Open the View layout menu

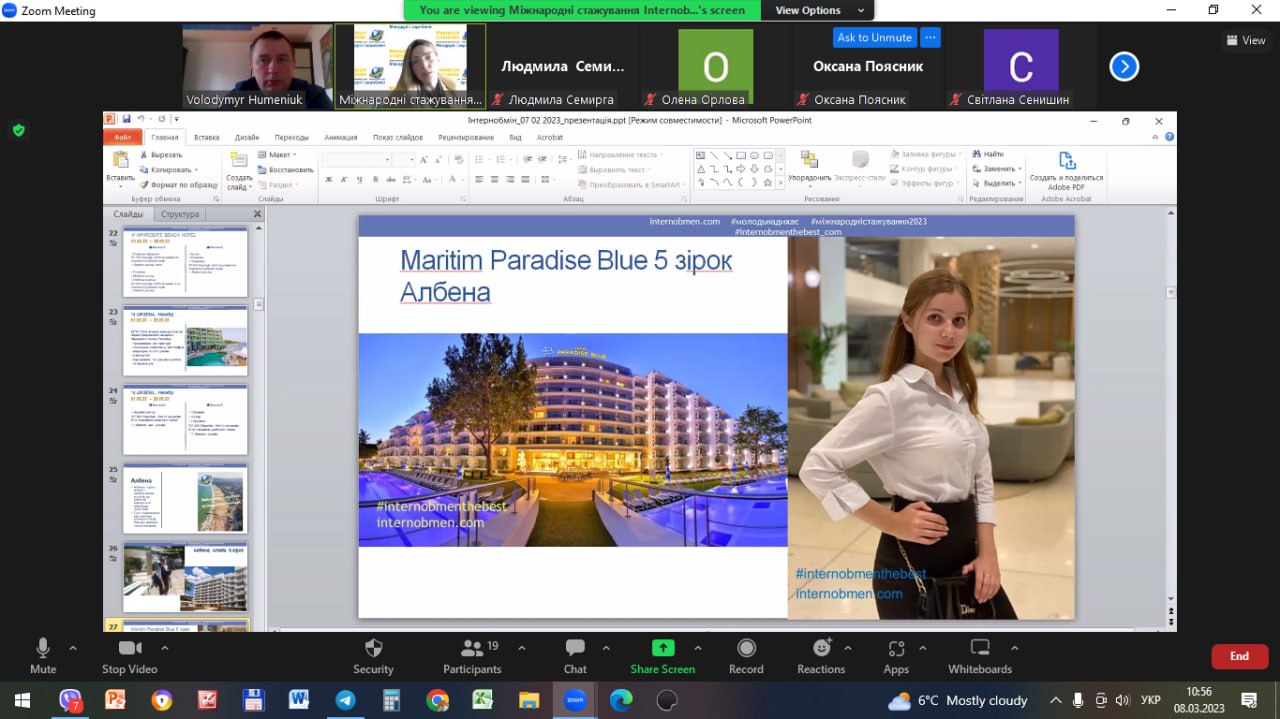1246,40
